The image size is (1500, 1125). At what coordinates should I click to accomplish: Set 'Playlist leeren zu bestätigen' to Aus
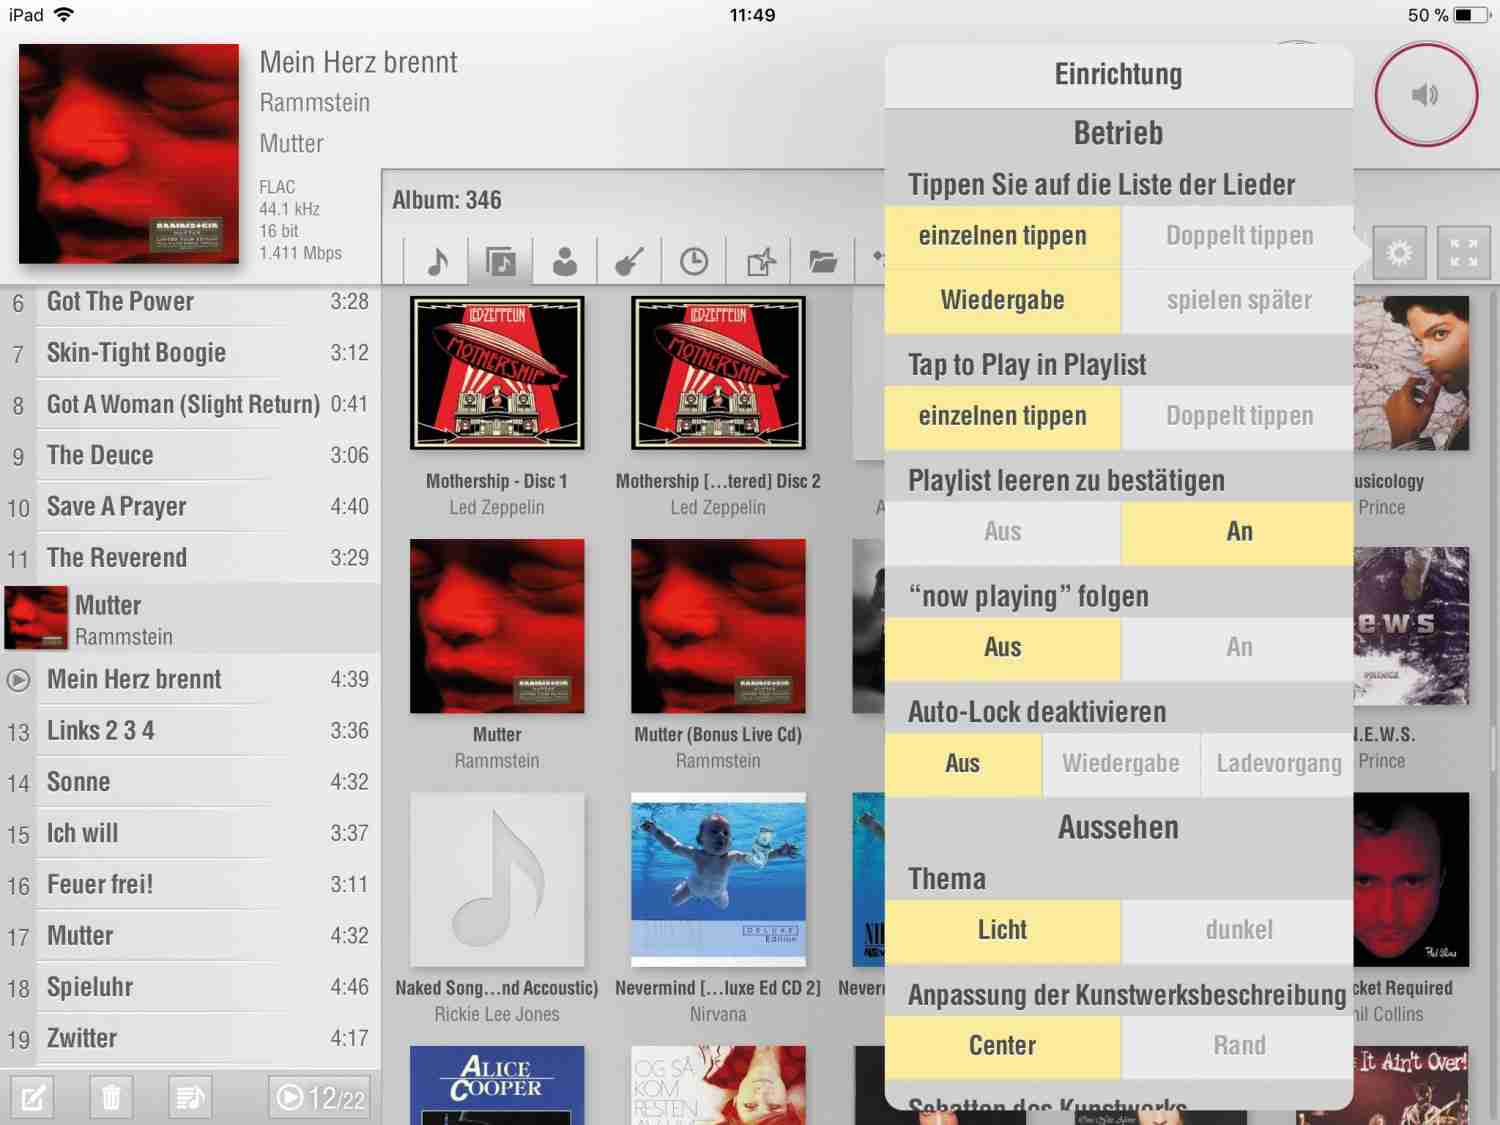pos(1002,532)
